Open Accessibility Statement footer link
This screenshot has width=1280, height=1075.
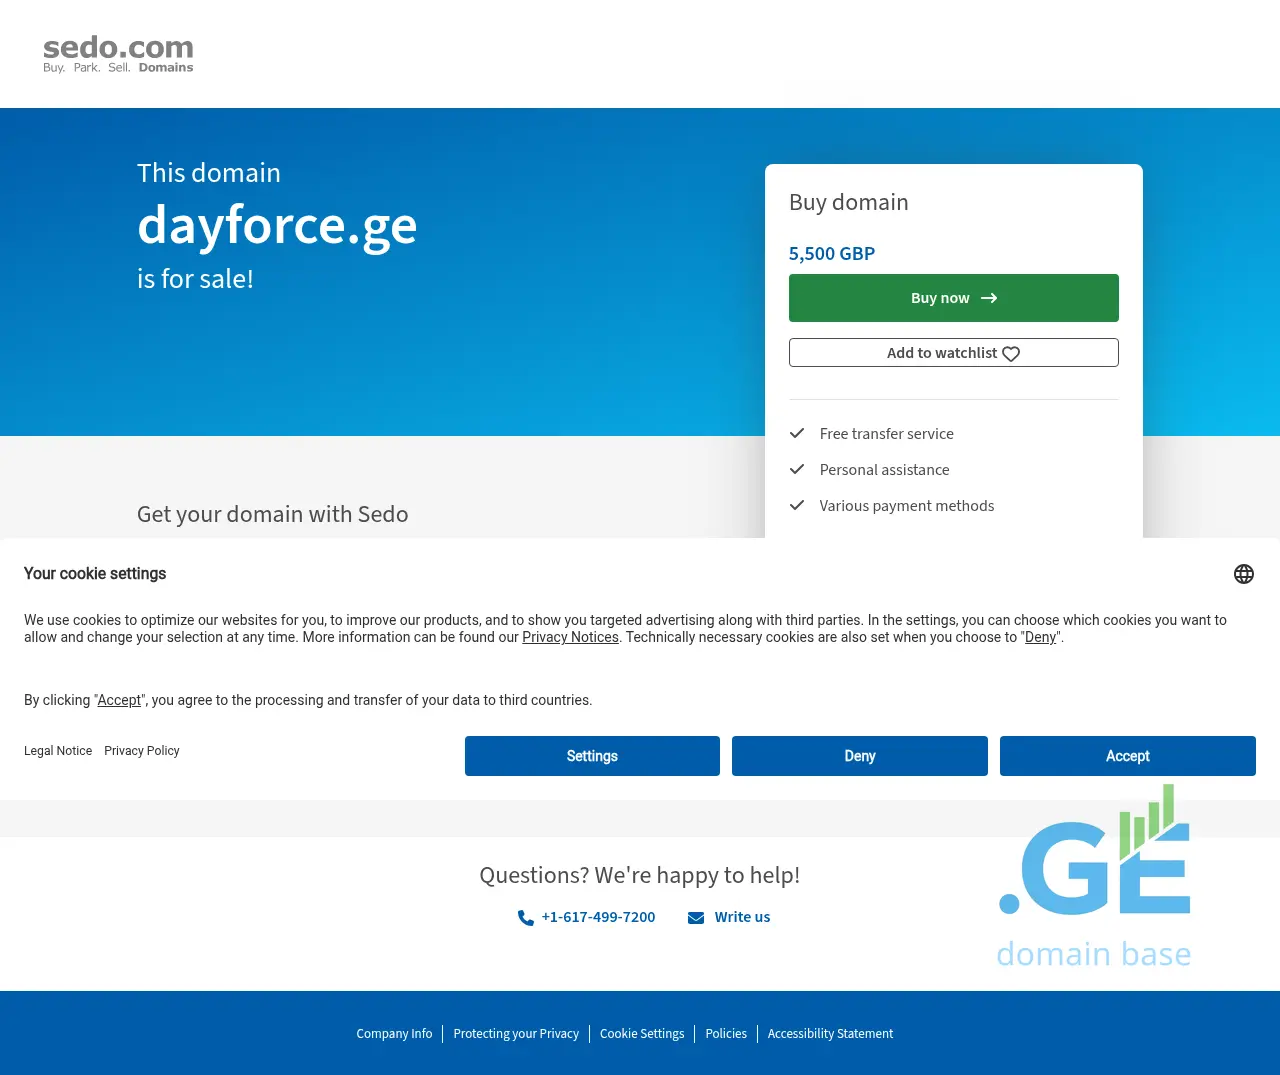click(x=830, y=1034)
